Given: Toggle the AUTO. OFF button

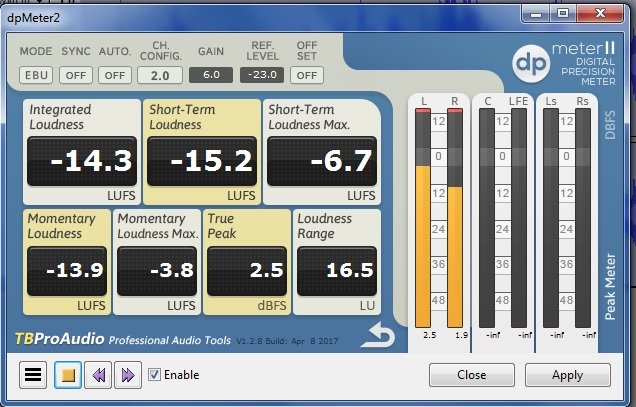Looking at the screenshot, I should coord(115,75).
